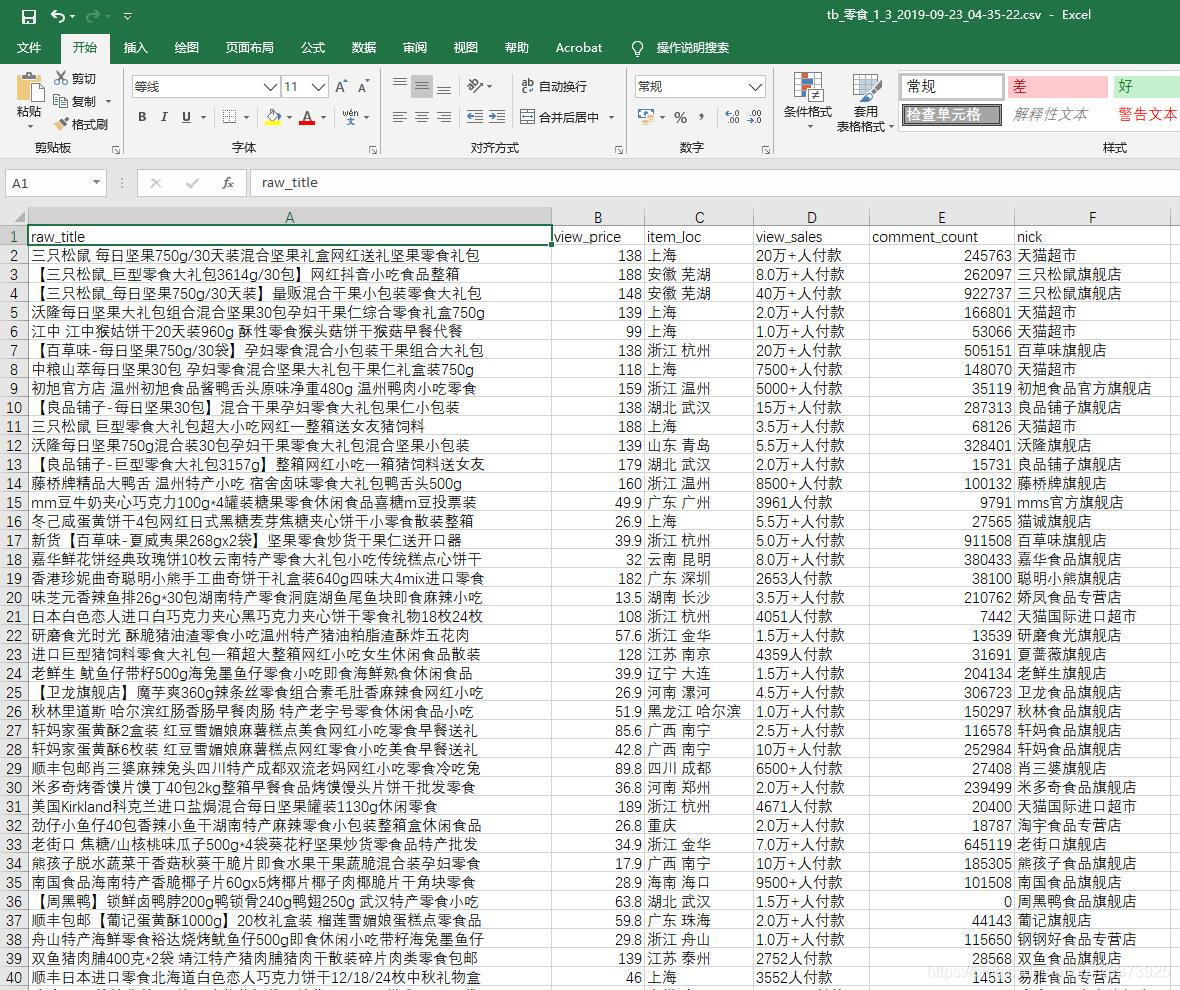
Task: Align text right
Action: (x=445, y=117)
